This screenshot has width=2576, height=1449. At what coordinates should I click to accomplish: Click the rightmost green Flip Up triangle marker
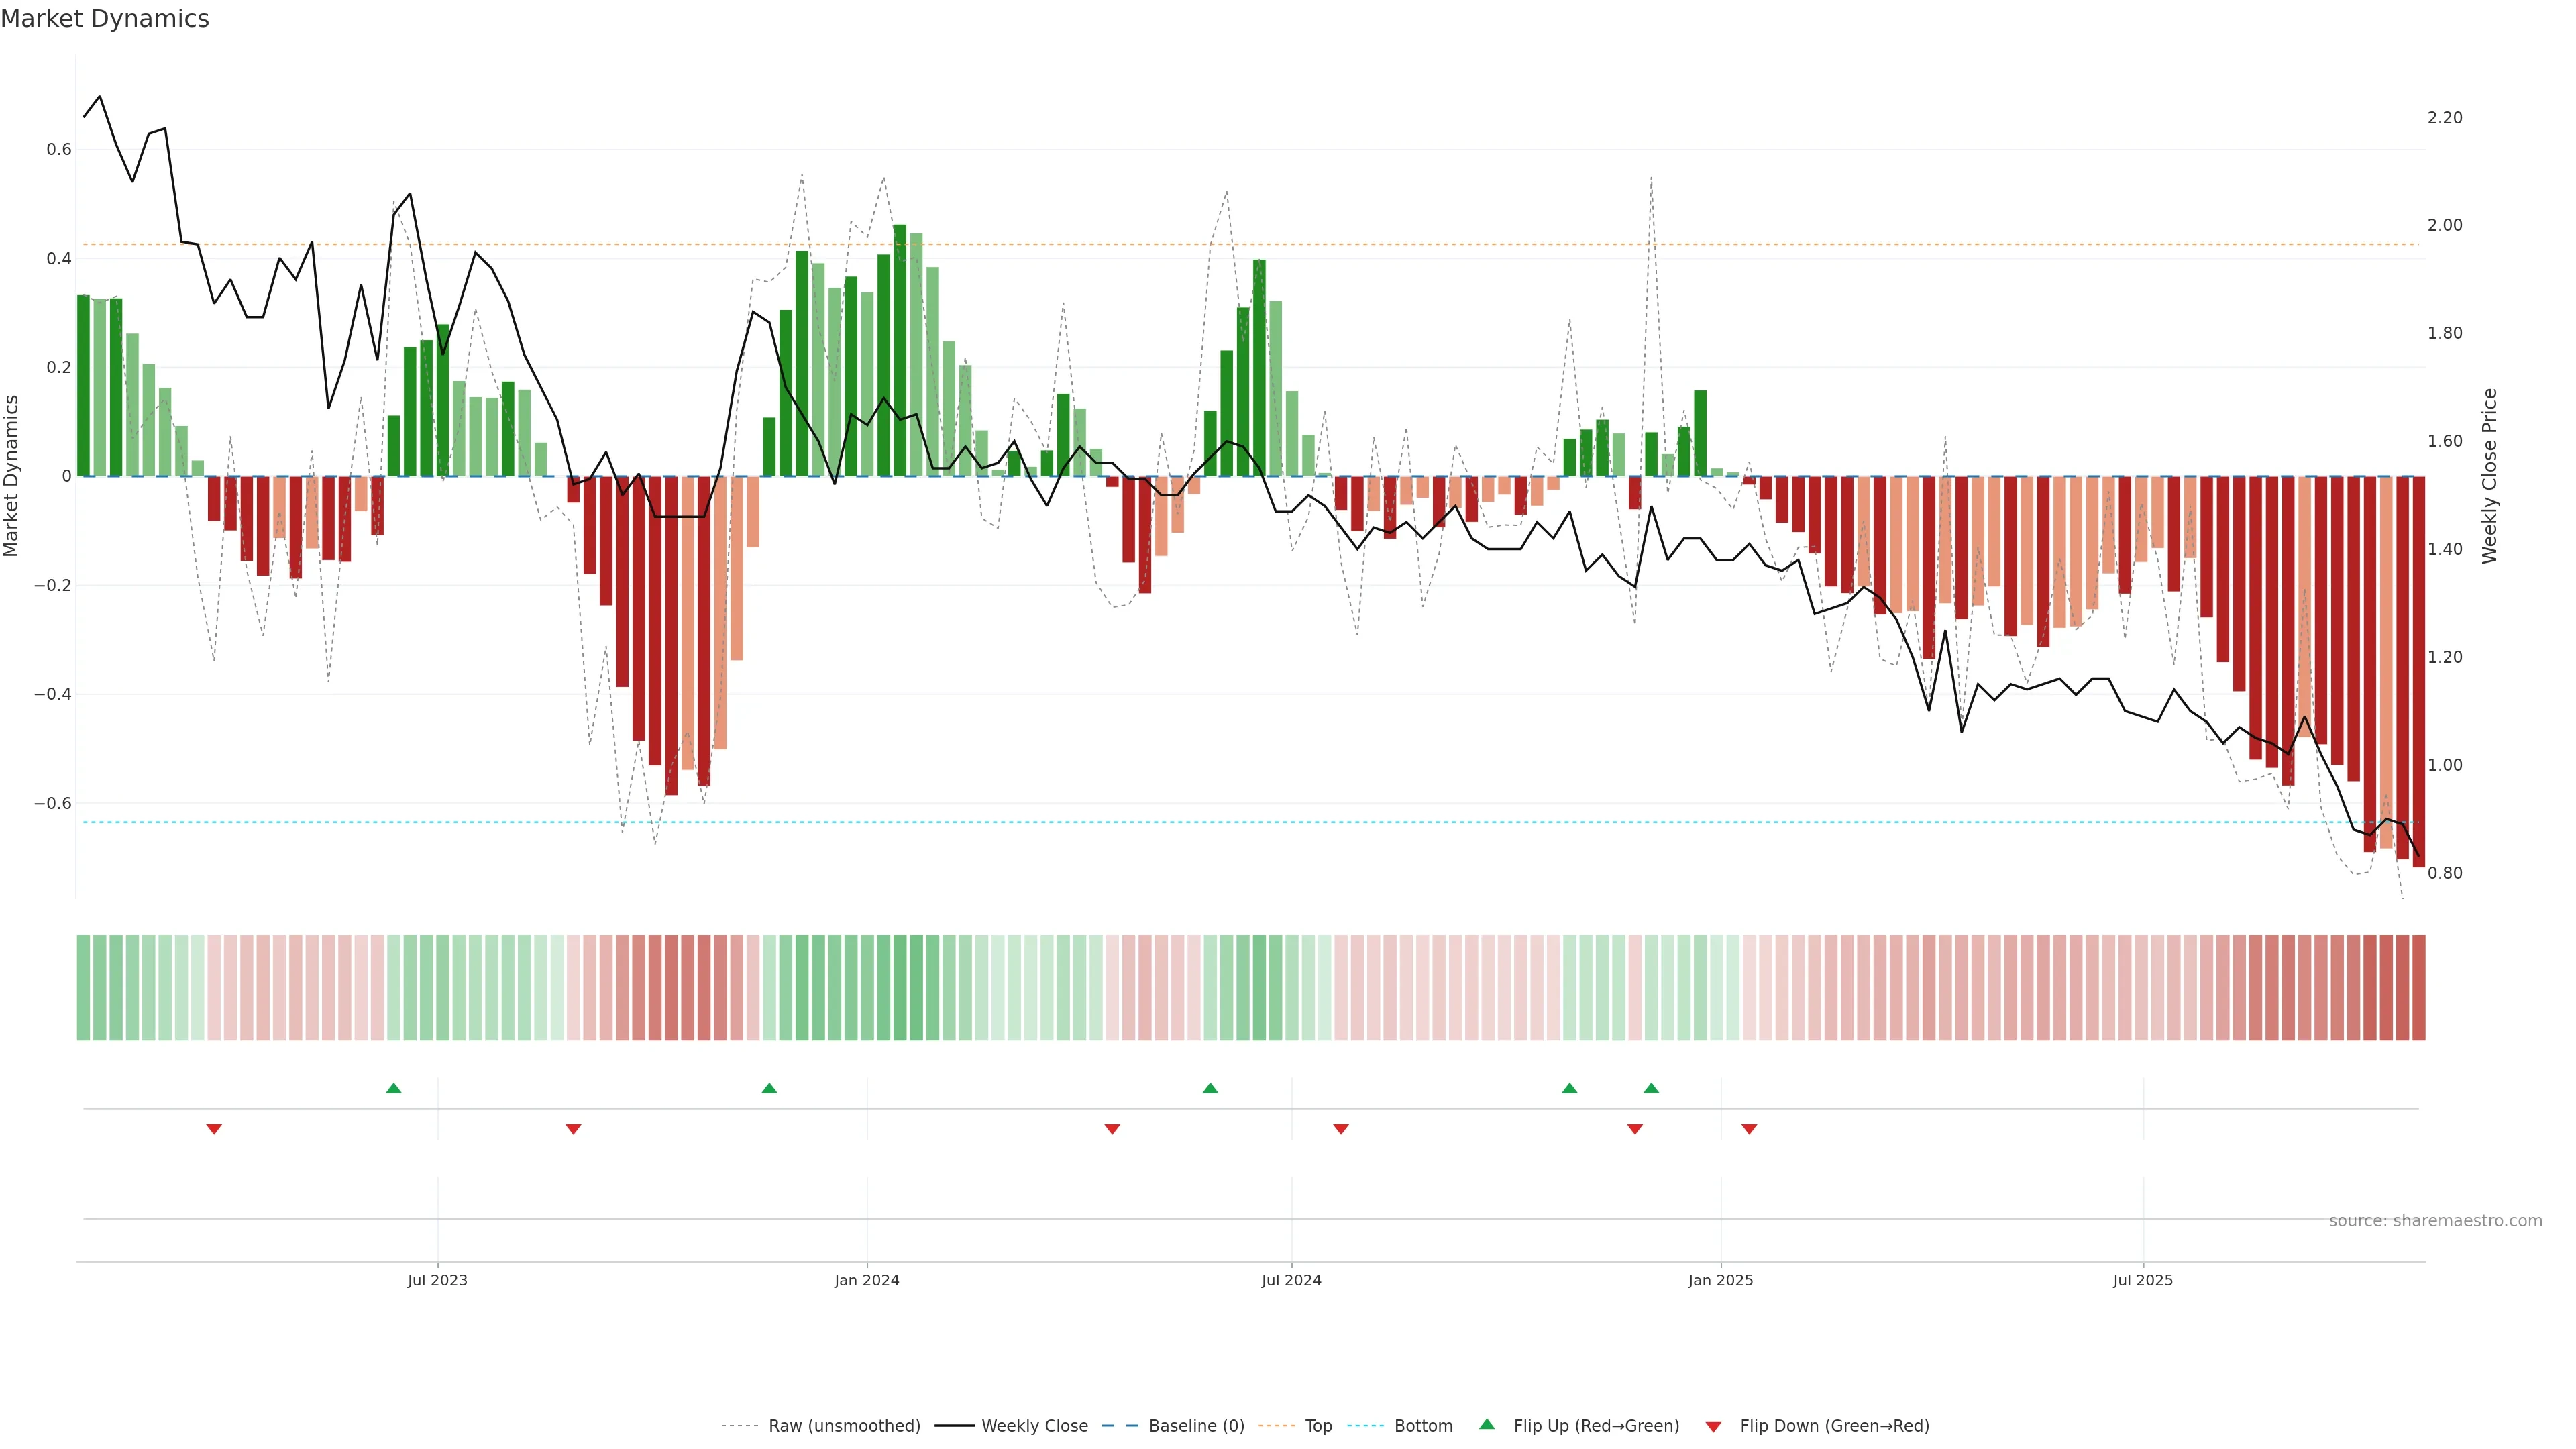point(1651,1088)
